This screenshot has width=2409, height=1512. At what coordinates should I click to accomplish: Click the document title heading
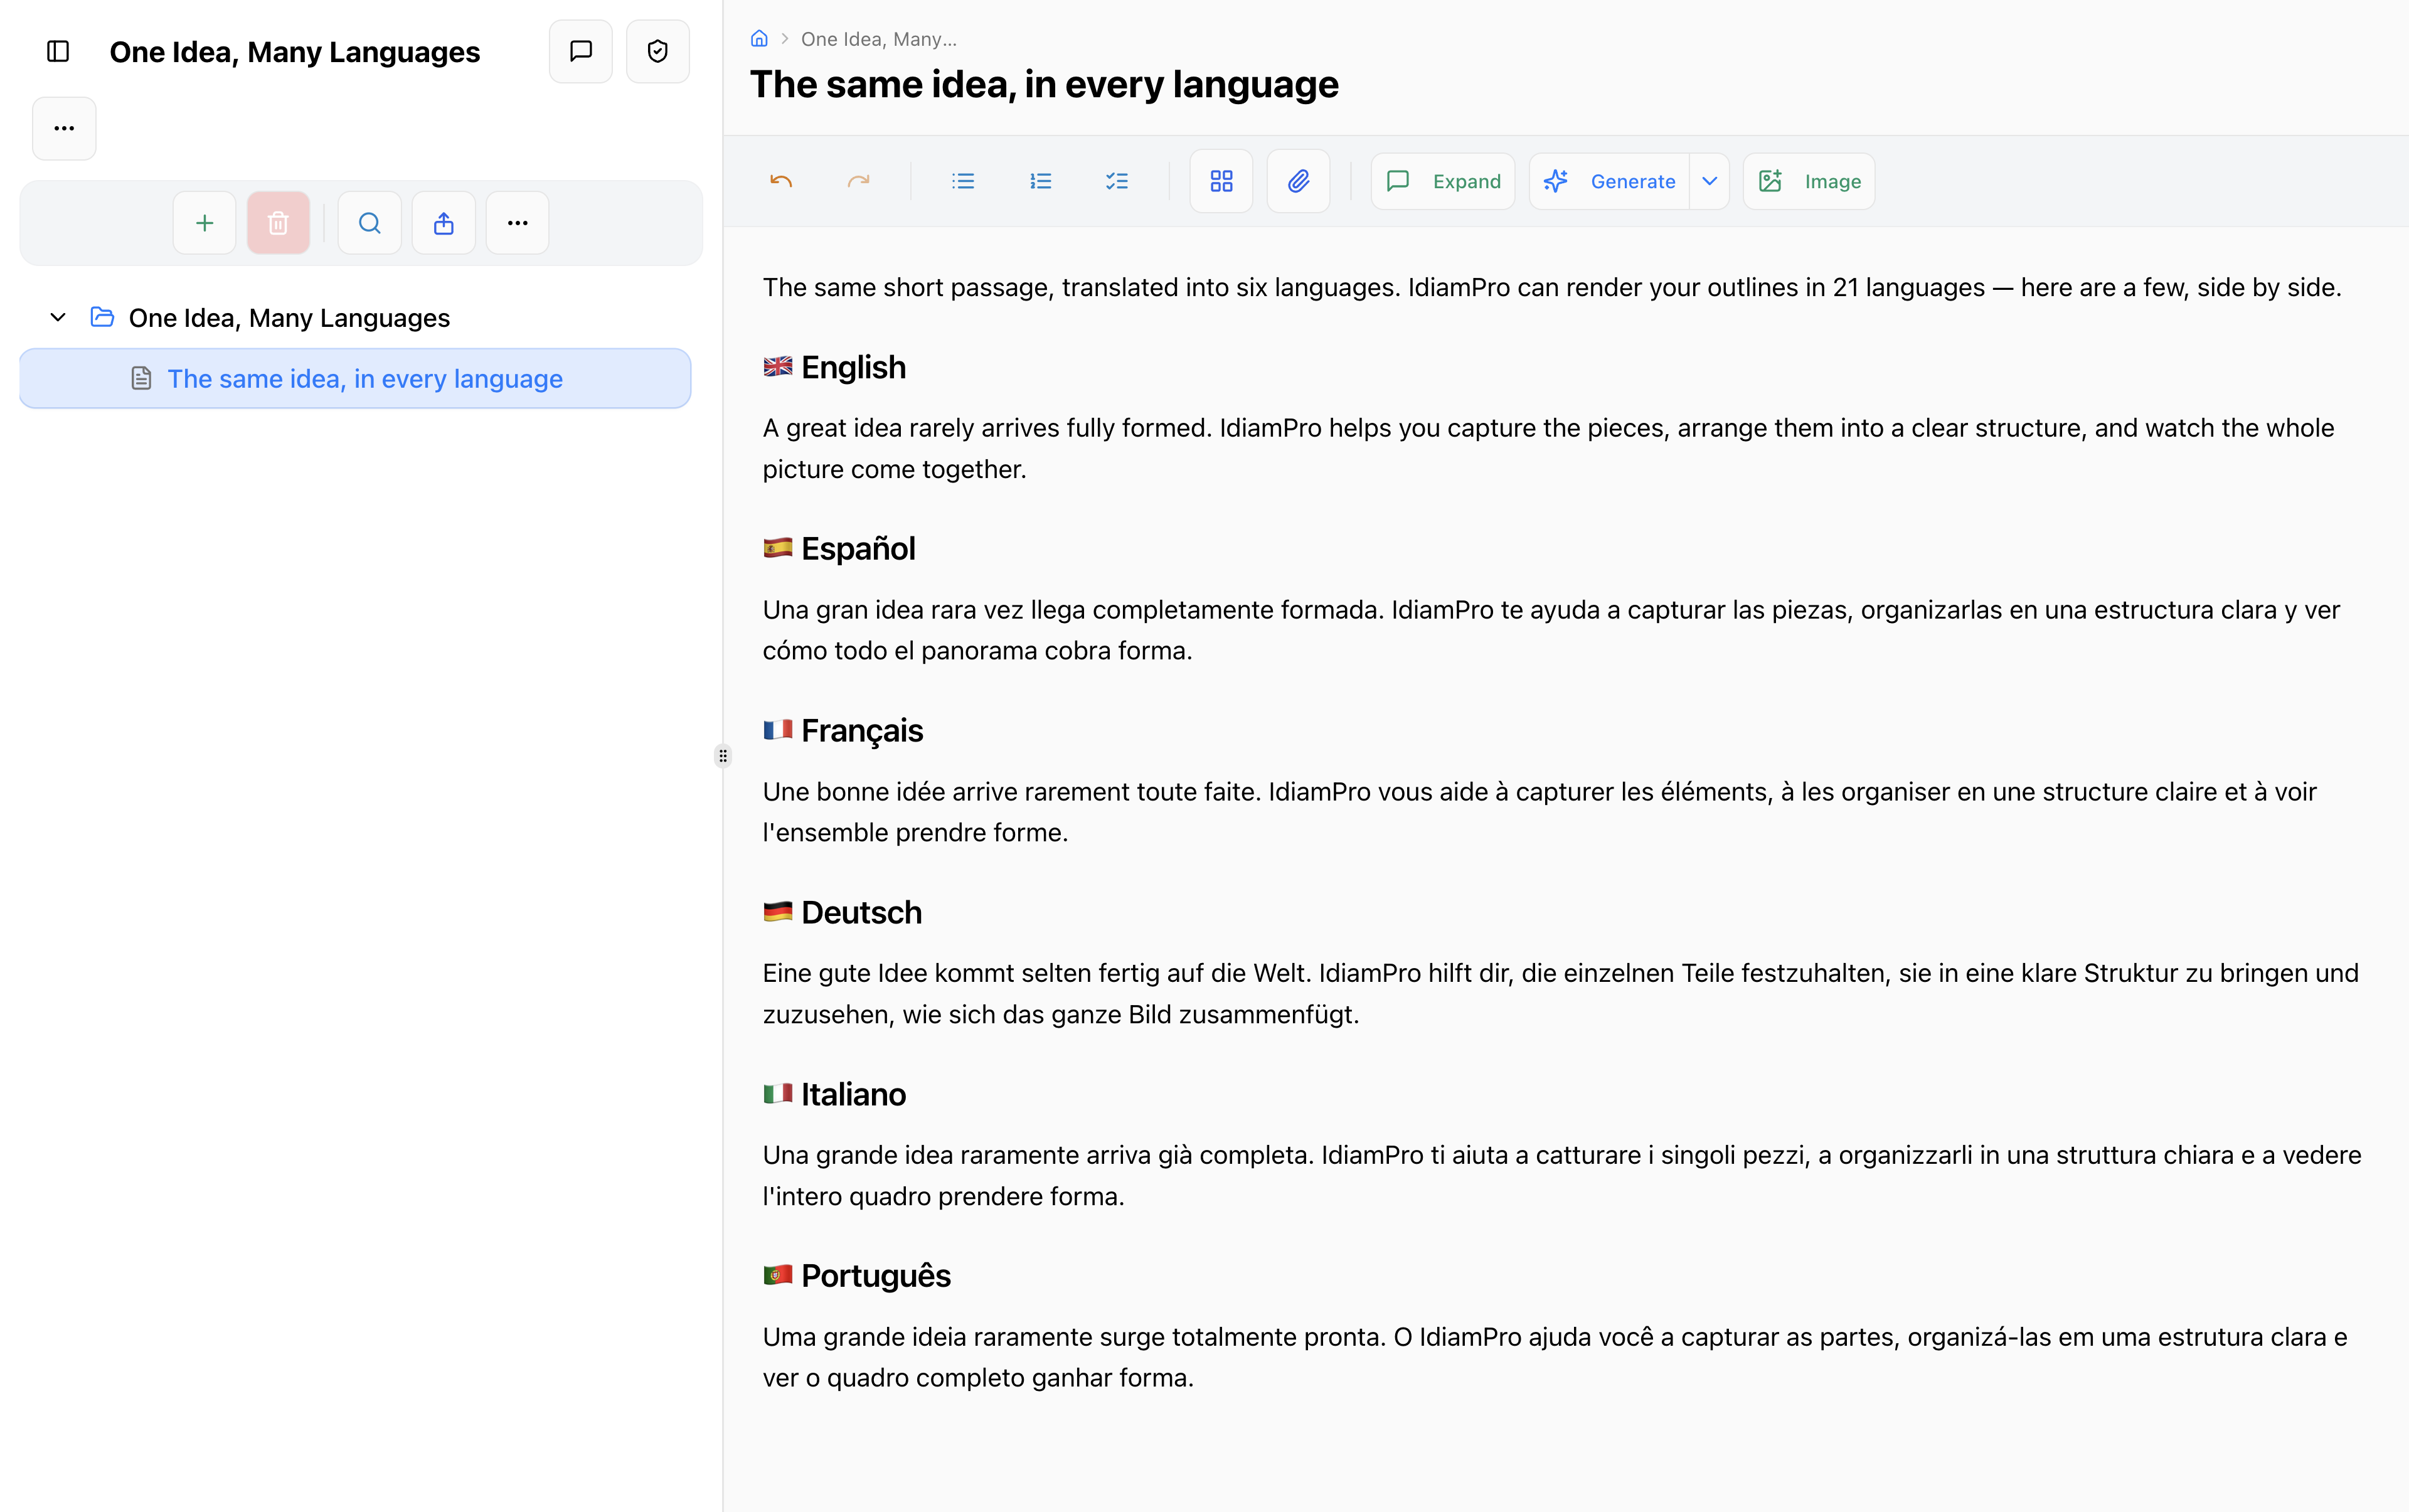(x=1044, y=85)
